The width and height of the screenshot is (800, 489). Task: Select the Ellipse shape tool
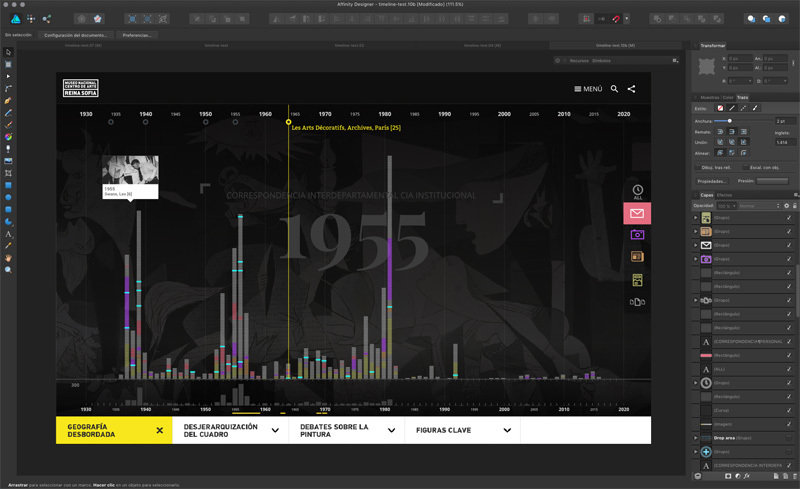8,197
